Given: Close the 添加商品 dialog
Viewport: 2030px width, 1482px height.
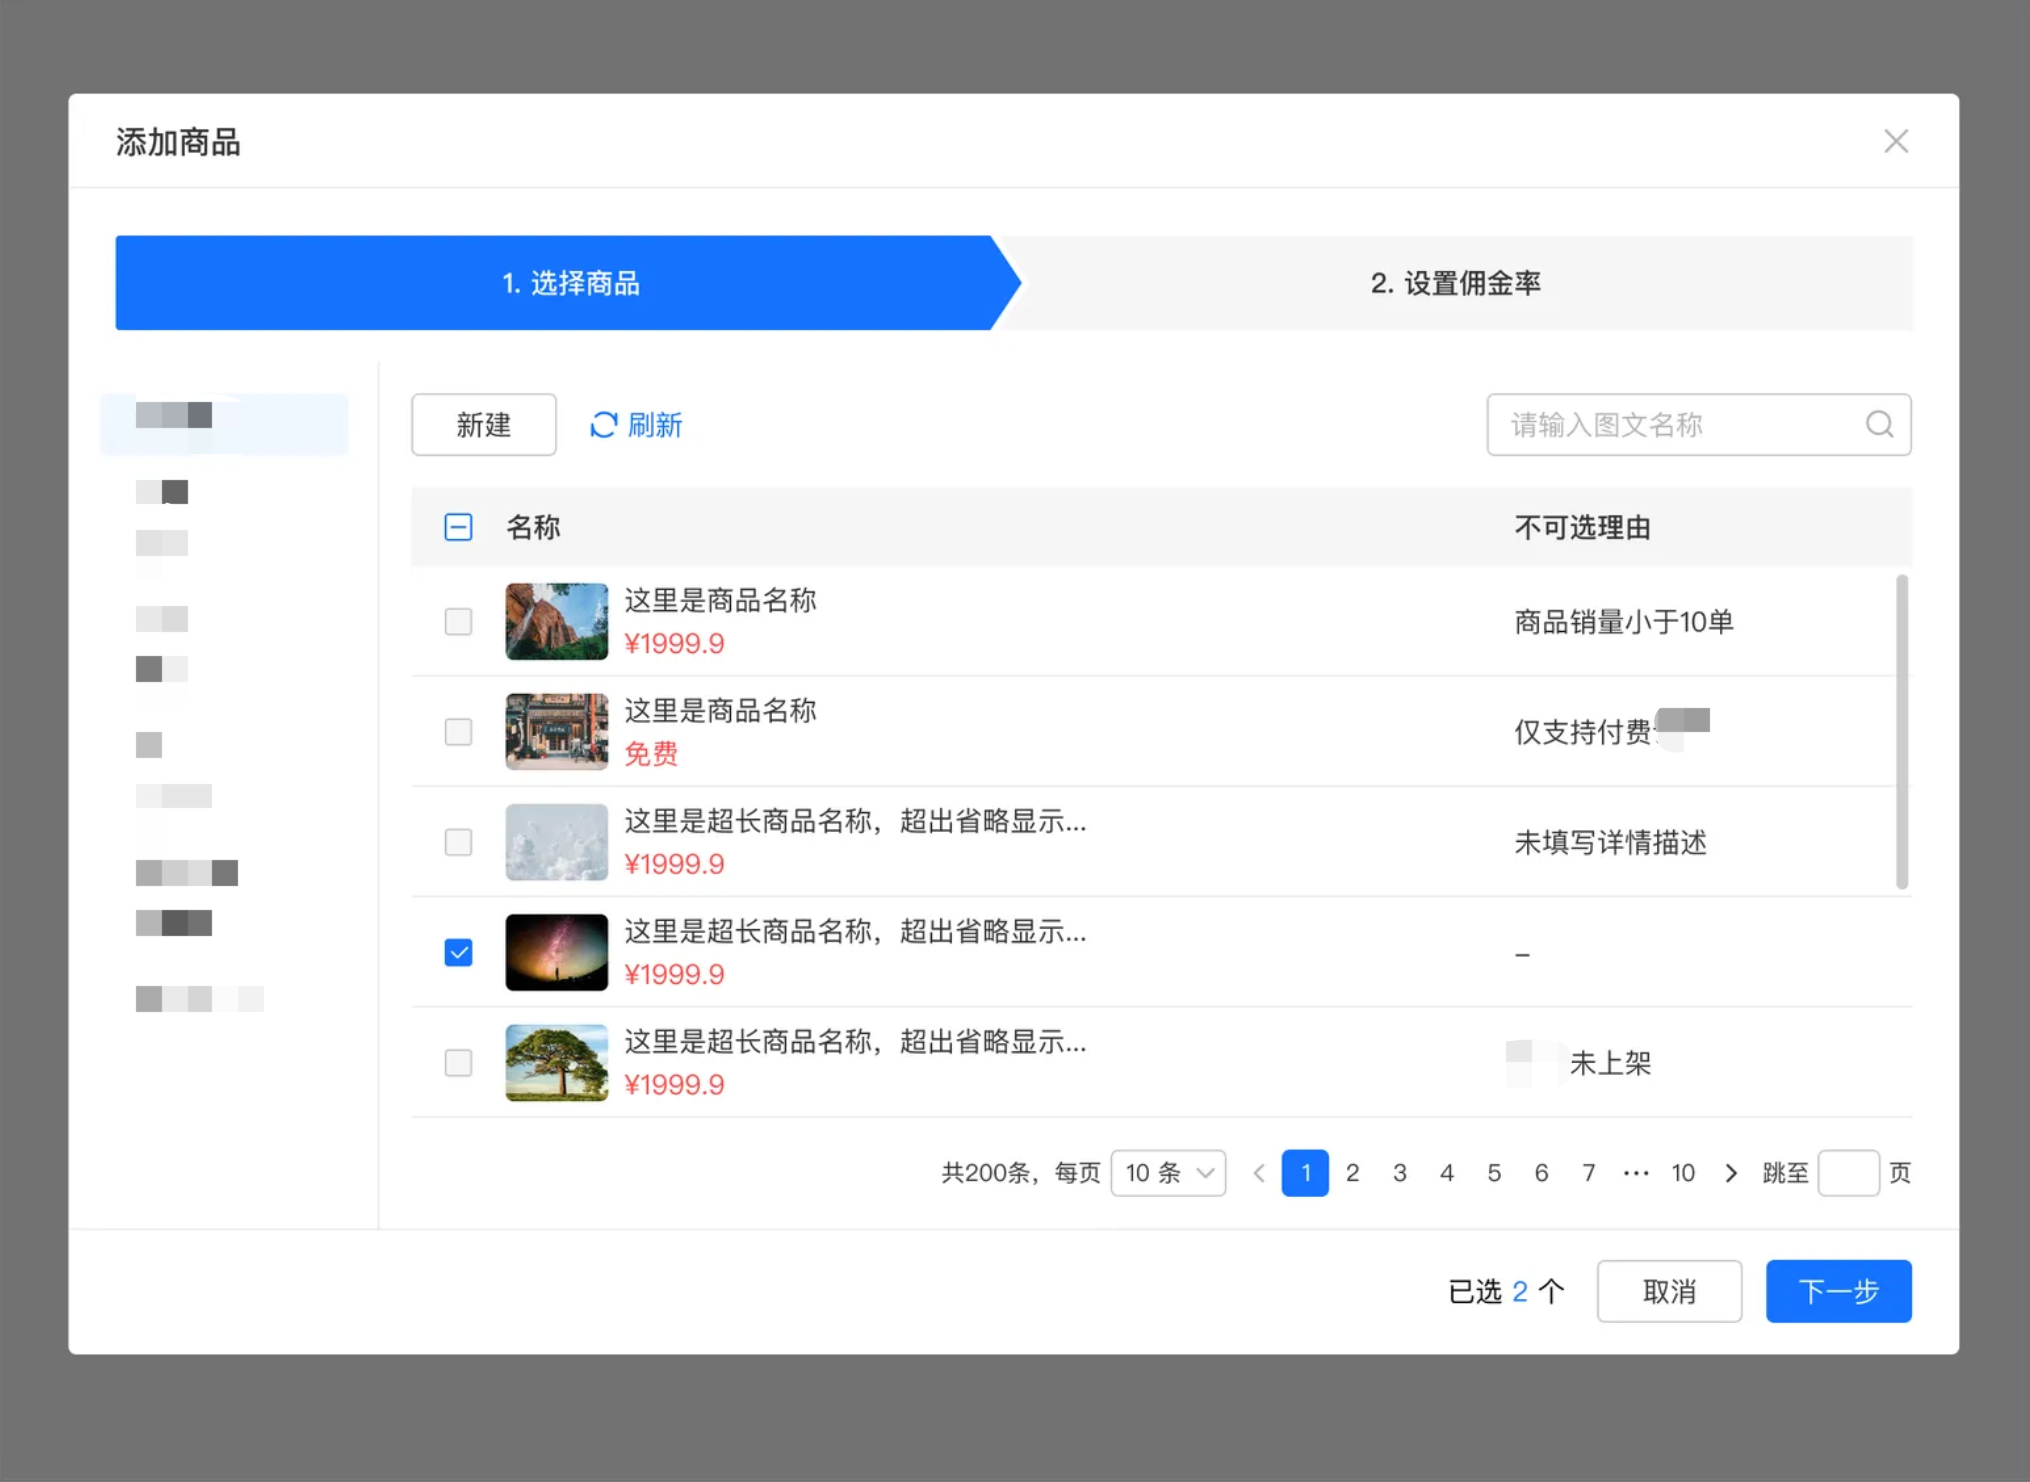Looking at the screenshot, I should coord(1896,141).
